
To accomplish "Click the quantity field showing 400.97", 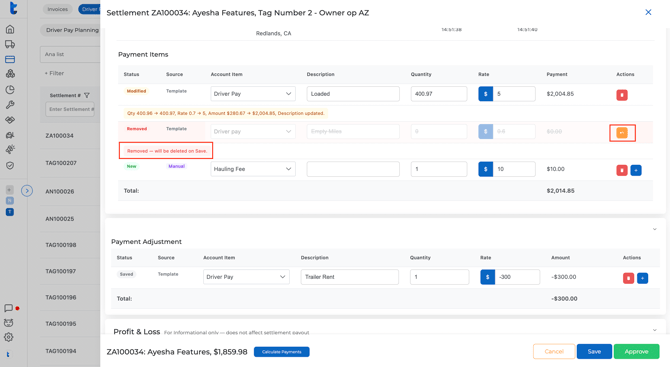I will pos(439,94).
